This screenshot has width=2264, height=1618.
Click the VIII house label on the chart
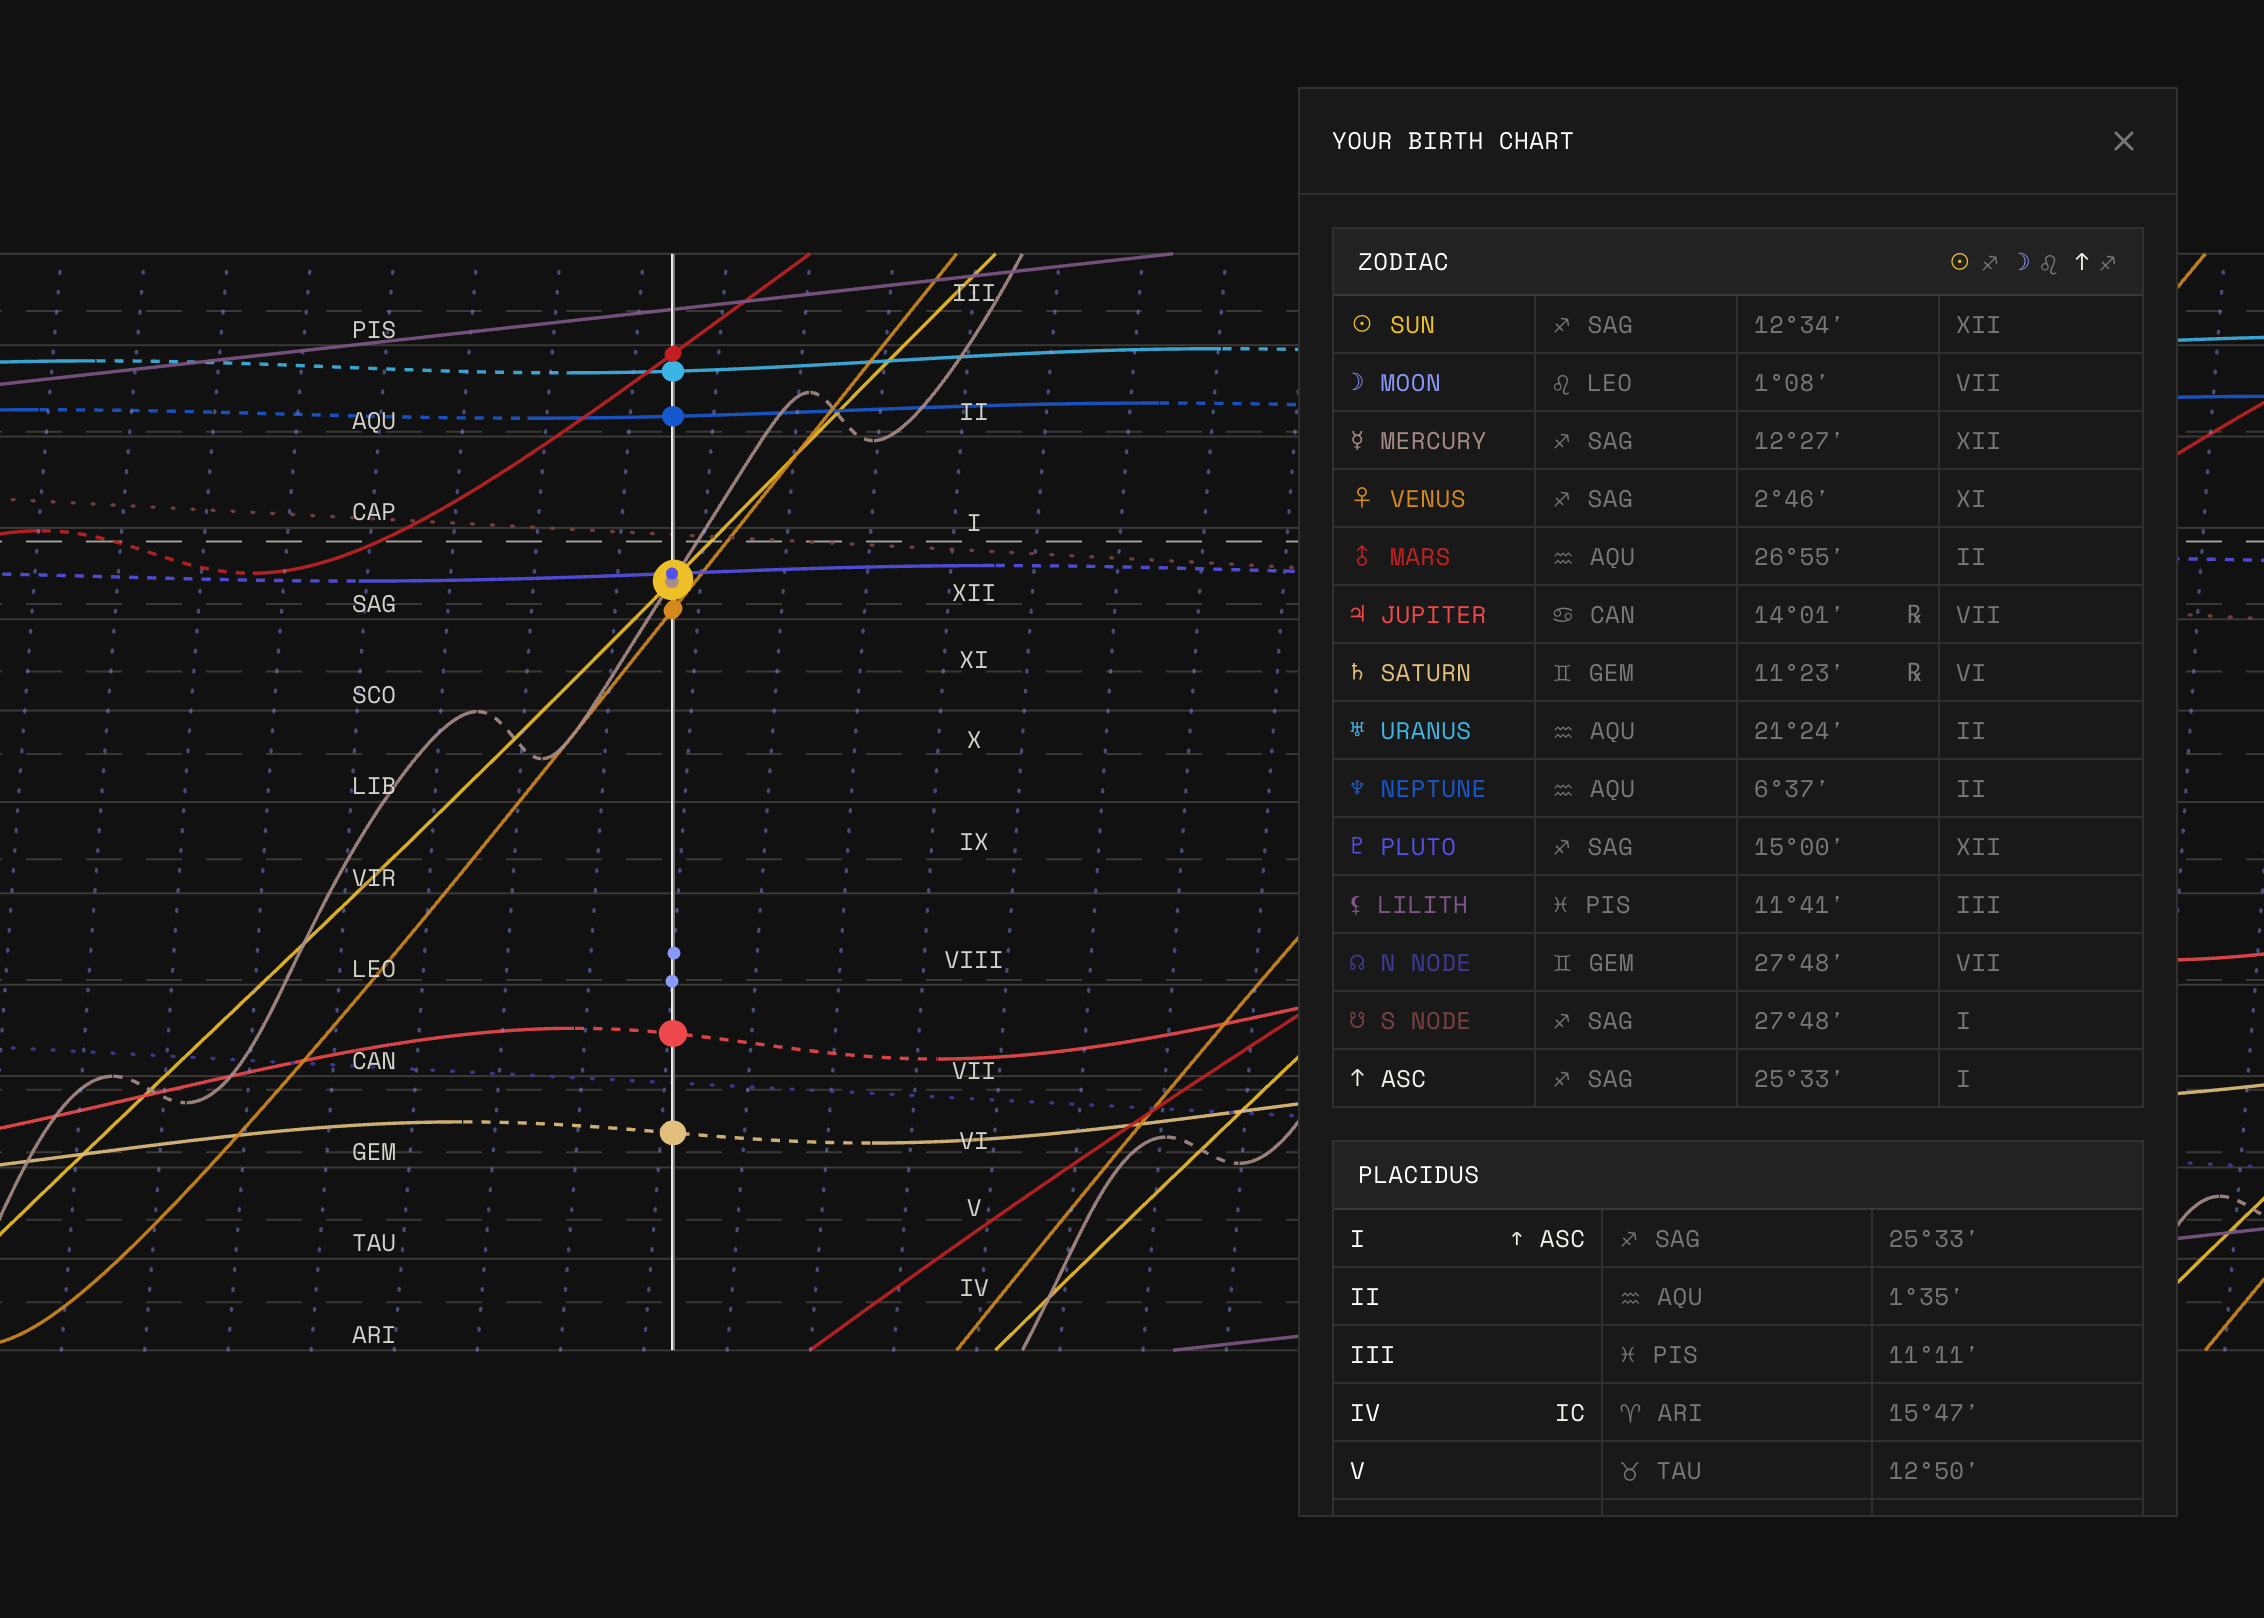click(973, 960)
